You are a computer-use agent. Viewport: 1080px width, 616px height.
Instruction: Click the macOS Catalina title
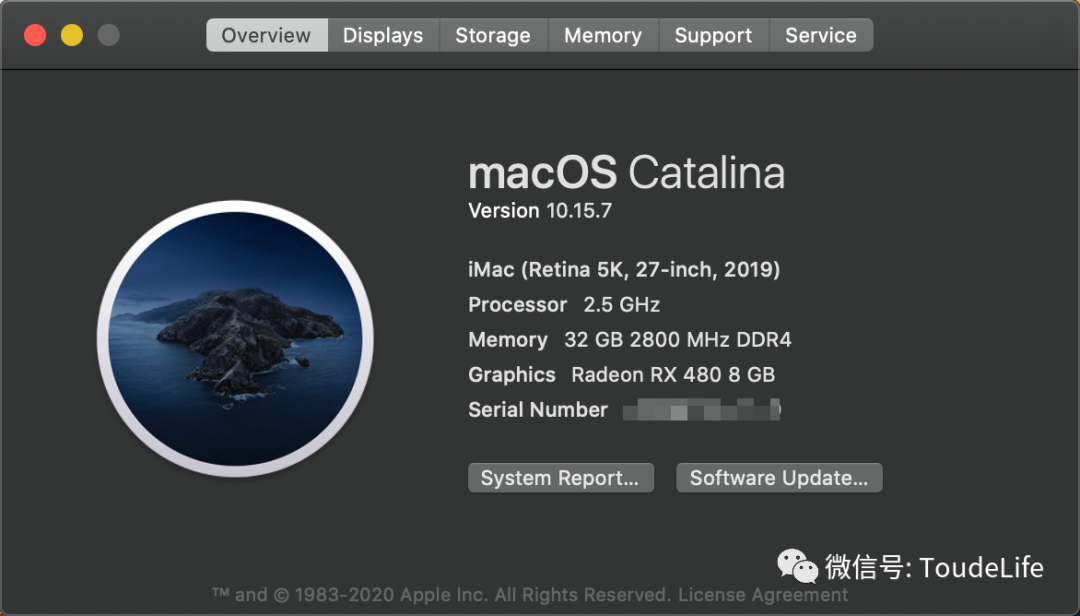coord(627,172)
